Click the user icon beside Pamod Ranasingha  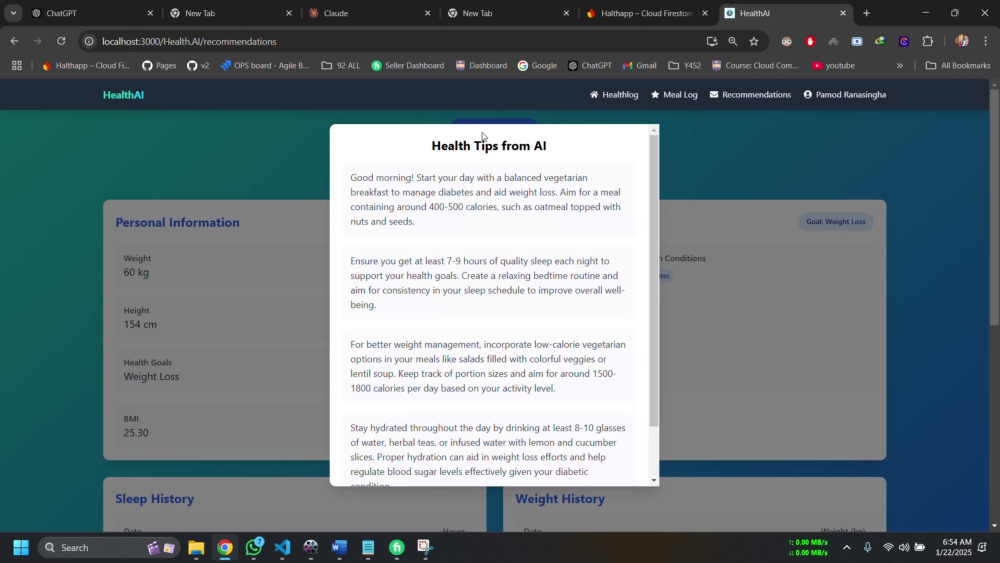pos(807,94)
